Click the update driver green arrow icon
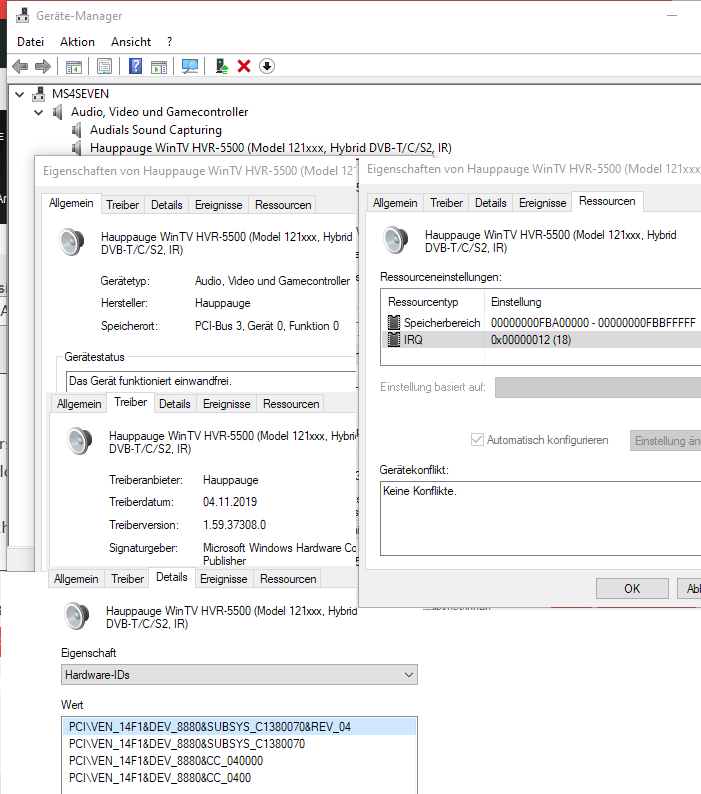Image resolution: width=701 pixels, height=794 pixels. tap(221, 66)
